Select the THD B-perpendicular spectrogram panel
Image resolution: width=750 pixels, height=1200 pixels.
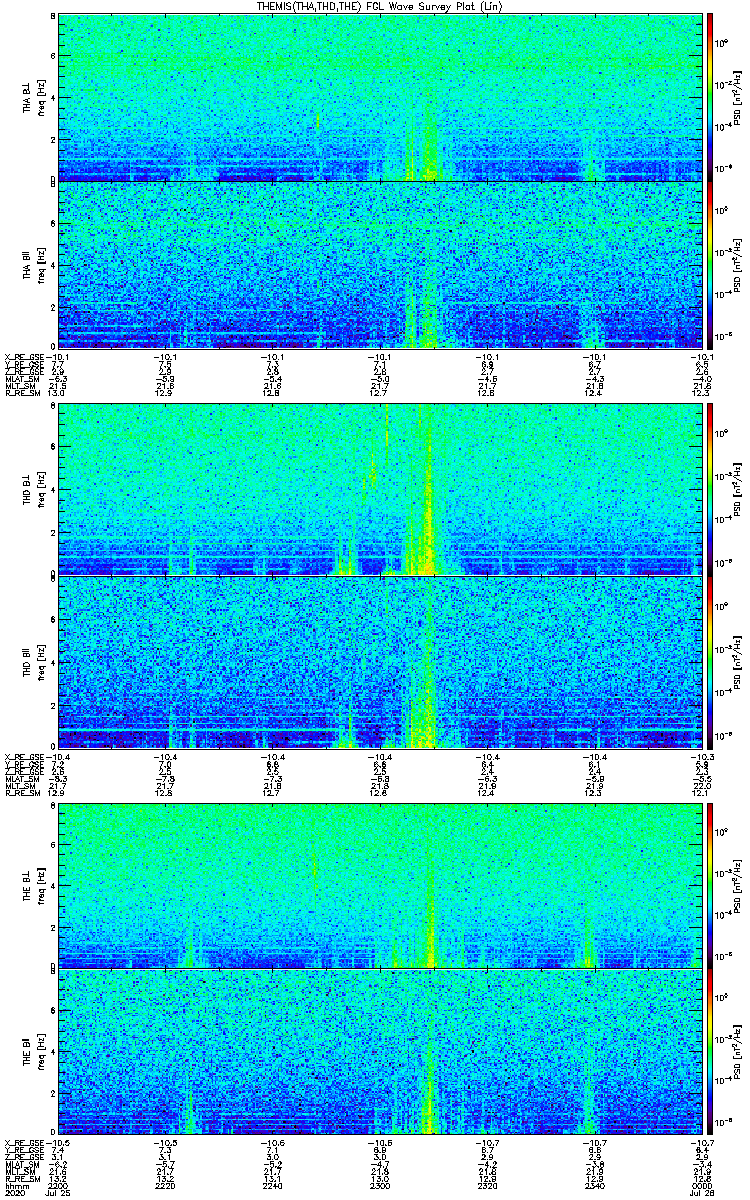[379, 490]
